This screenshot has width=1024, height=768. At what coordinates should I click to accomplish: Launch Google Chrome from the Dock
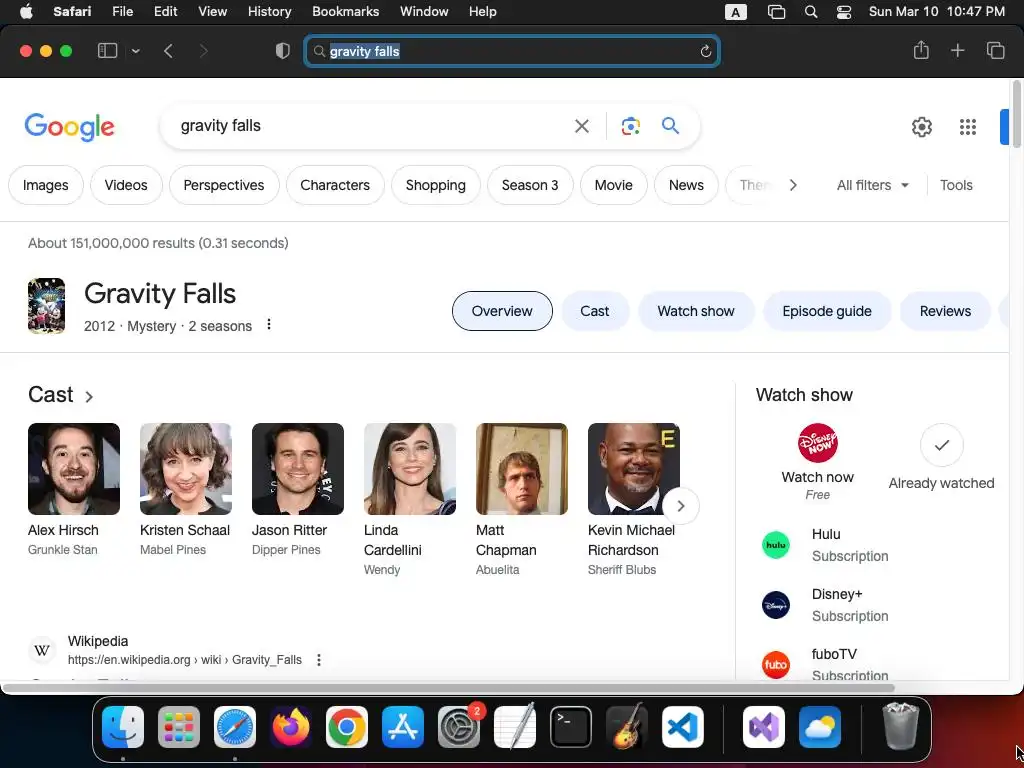click(x=347, y=726)
